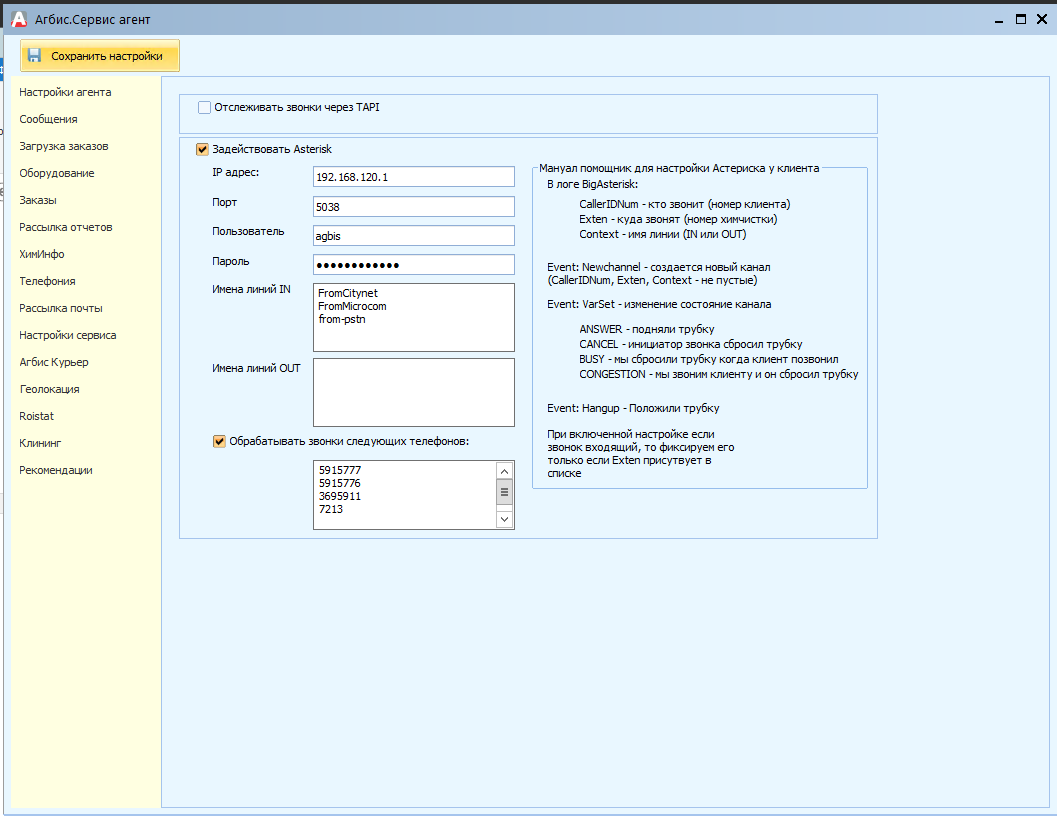Viewport: 1057px width, 816px height.
Task: Click the phone list scrollbar thumb
Action: click(504, 492)
